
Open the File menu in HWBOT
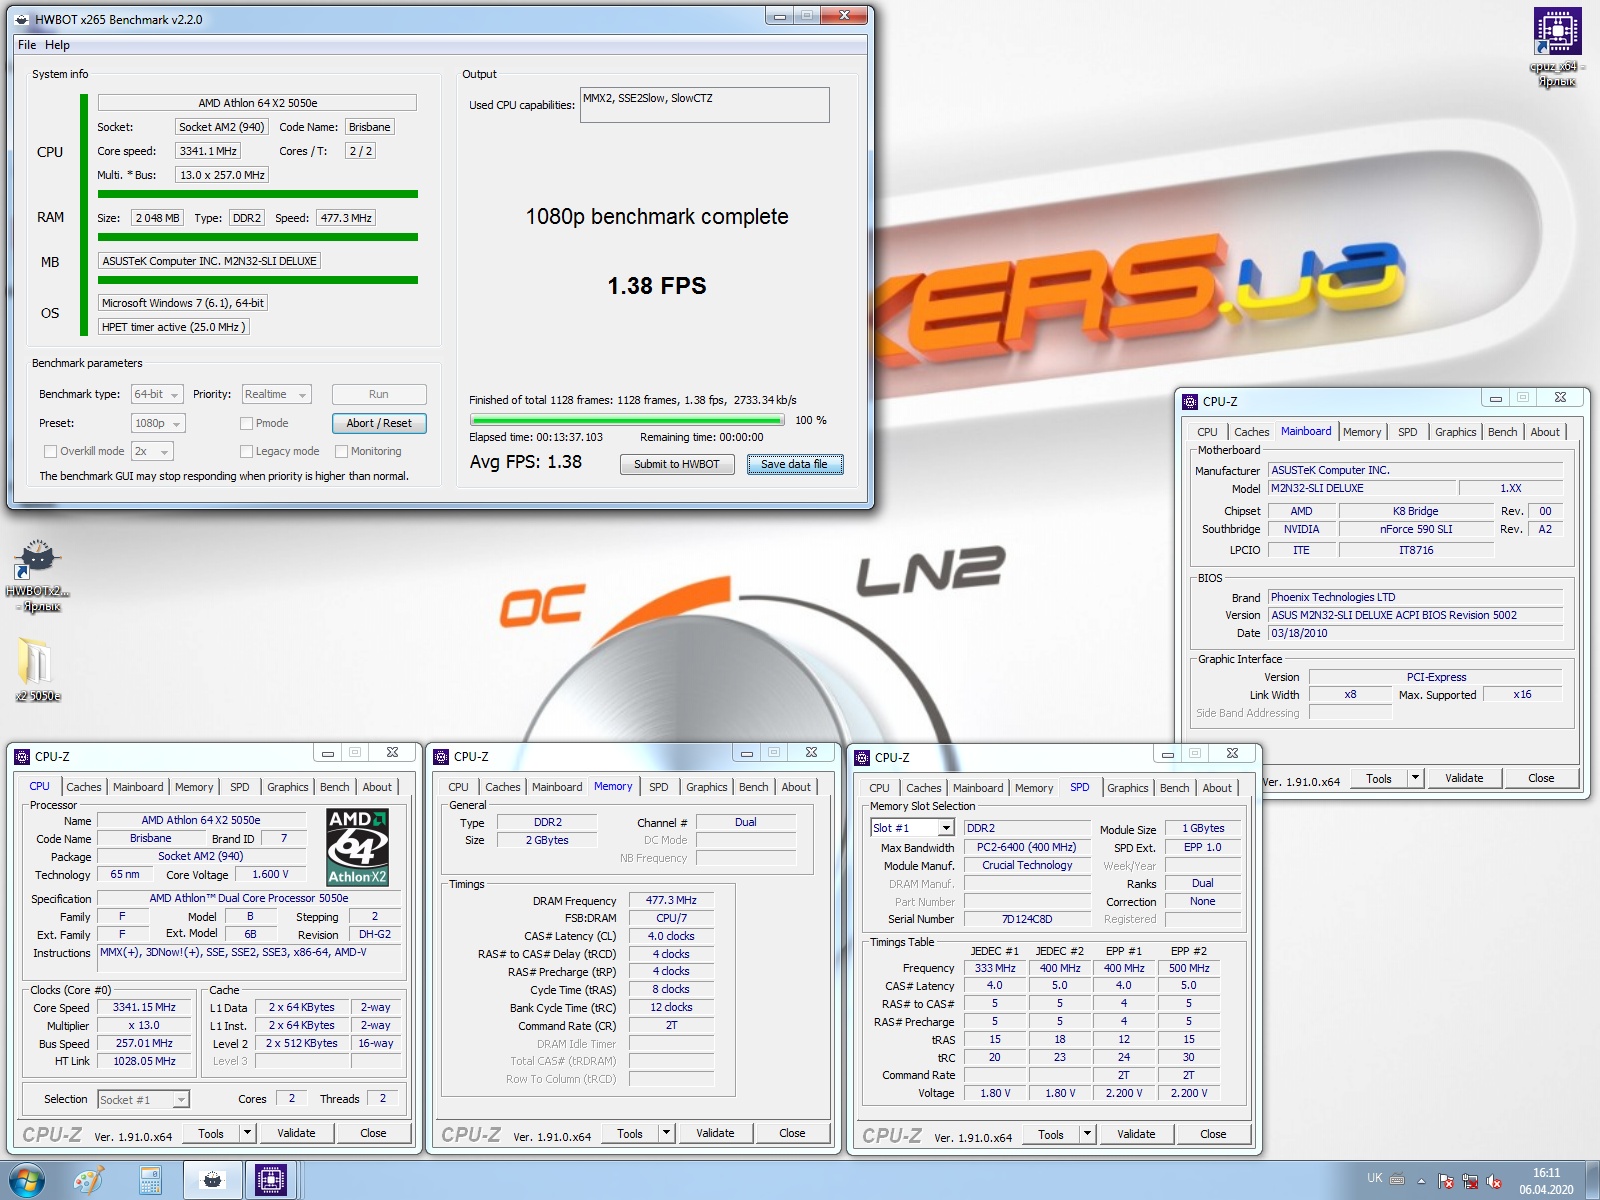pos(27,45)
